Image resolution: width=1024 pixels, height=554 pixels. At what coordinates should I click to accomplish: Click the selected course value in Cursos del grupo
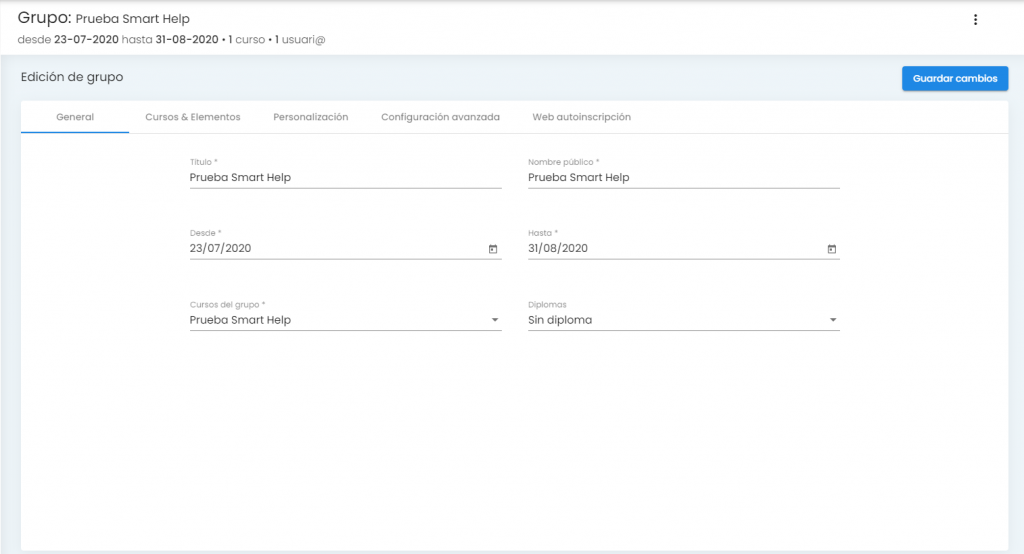pos(240,320)
